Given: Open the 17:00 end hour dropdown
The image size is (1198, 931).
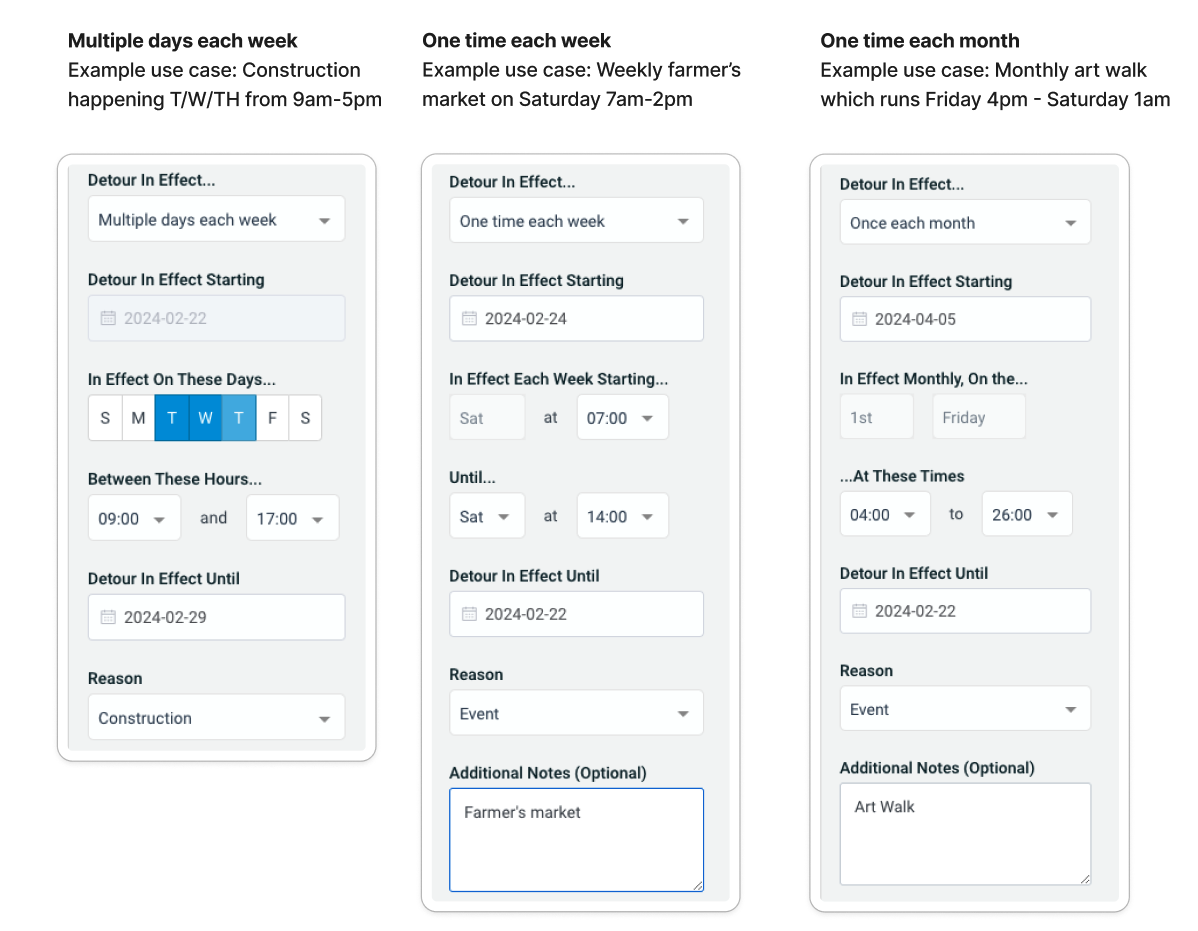Looking at the screenshot, I should point(292,519).
